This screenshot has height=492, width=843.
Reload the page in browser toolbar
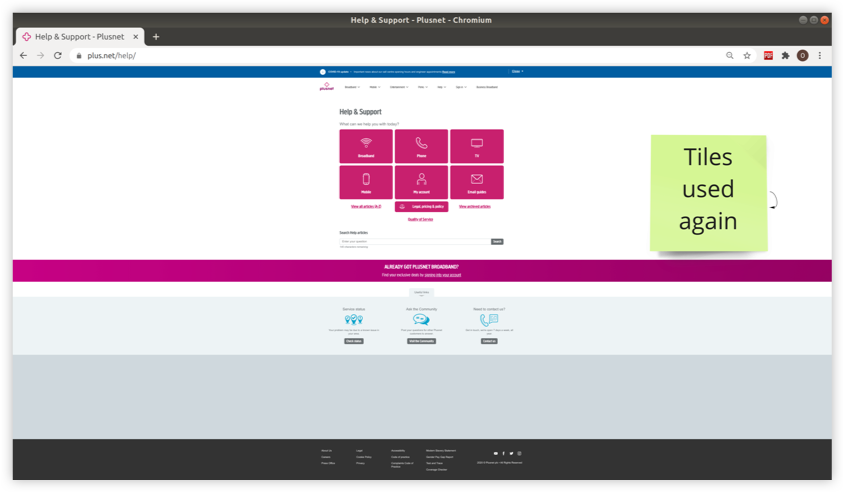(x=58, y=56)
